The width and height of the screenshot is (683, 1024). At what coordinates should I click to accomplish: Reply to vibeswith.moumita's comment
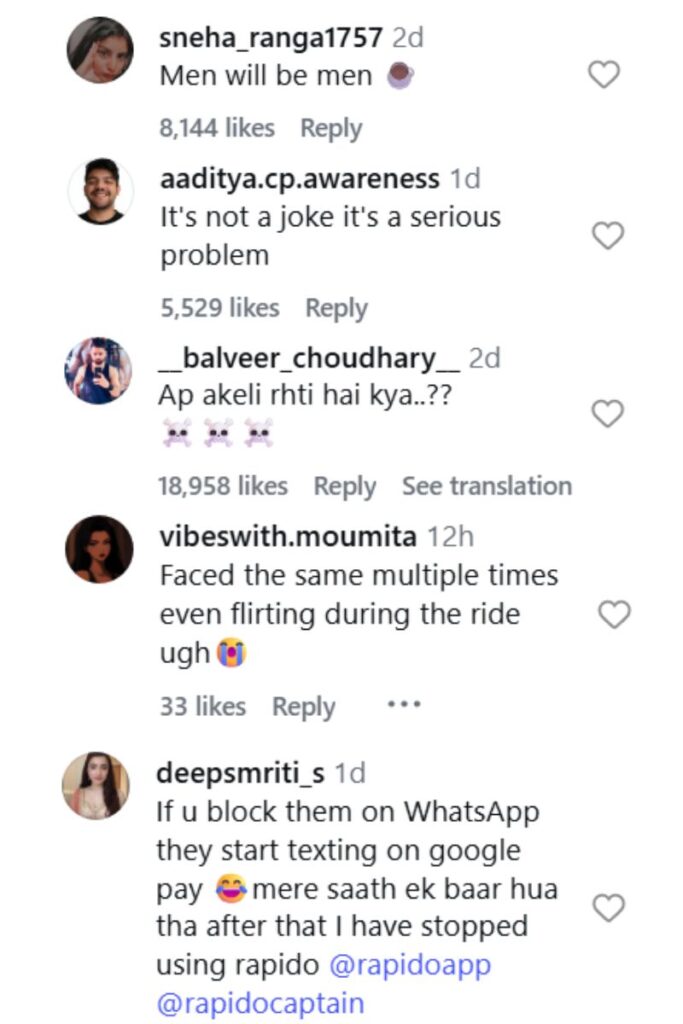(x=303, y=707)
